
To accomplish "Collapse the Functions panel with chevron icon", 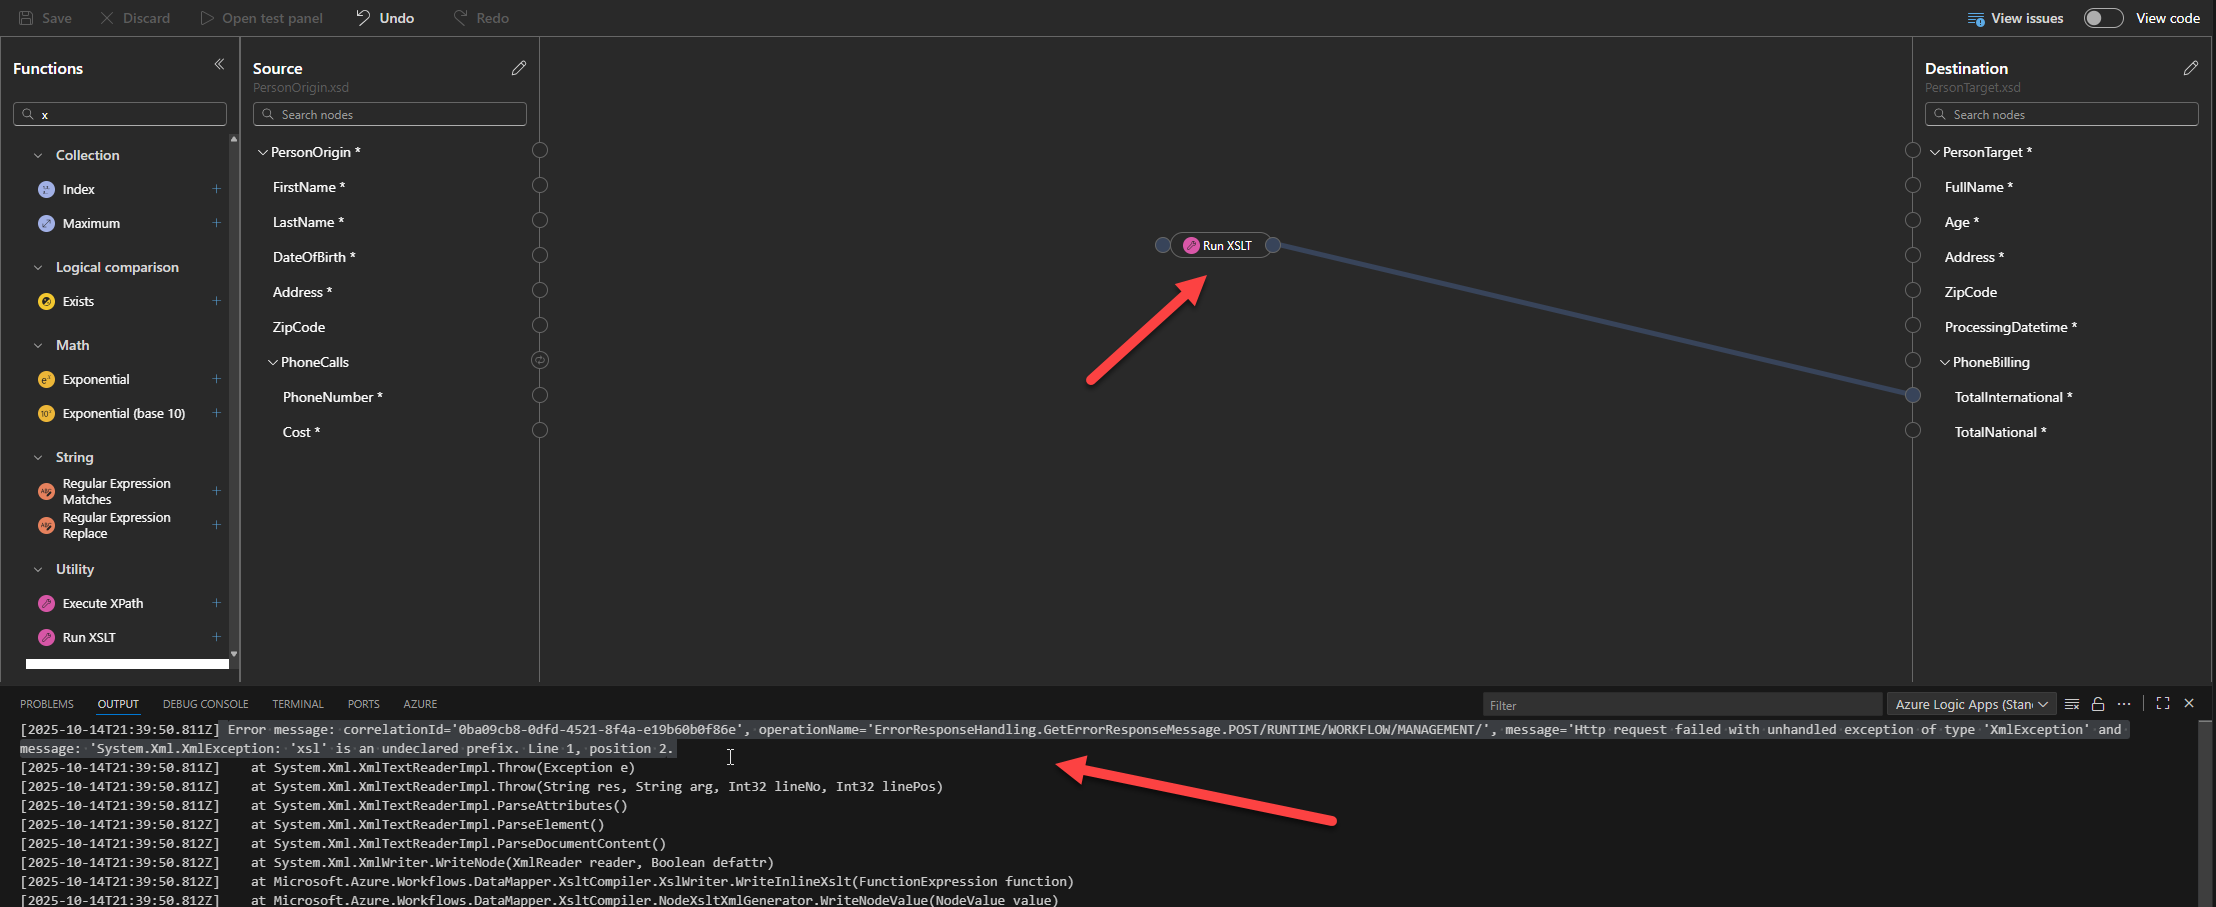I will point(219,65).
